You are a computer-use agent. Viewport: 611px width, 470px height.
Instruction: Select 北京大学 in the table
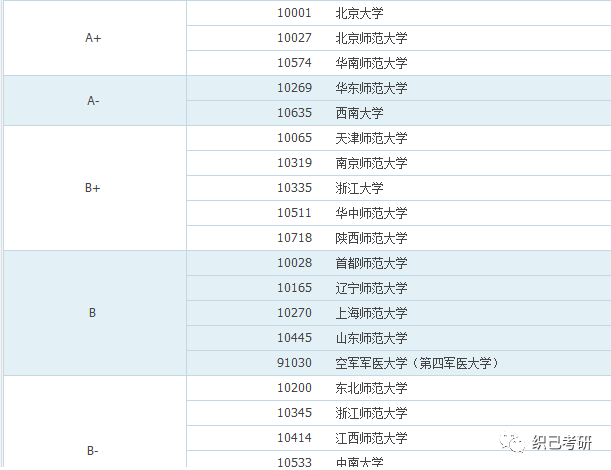click(359, 13)
